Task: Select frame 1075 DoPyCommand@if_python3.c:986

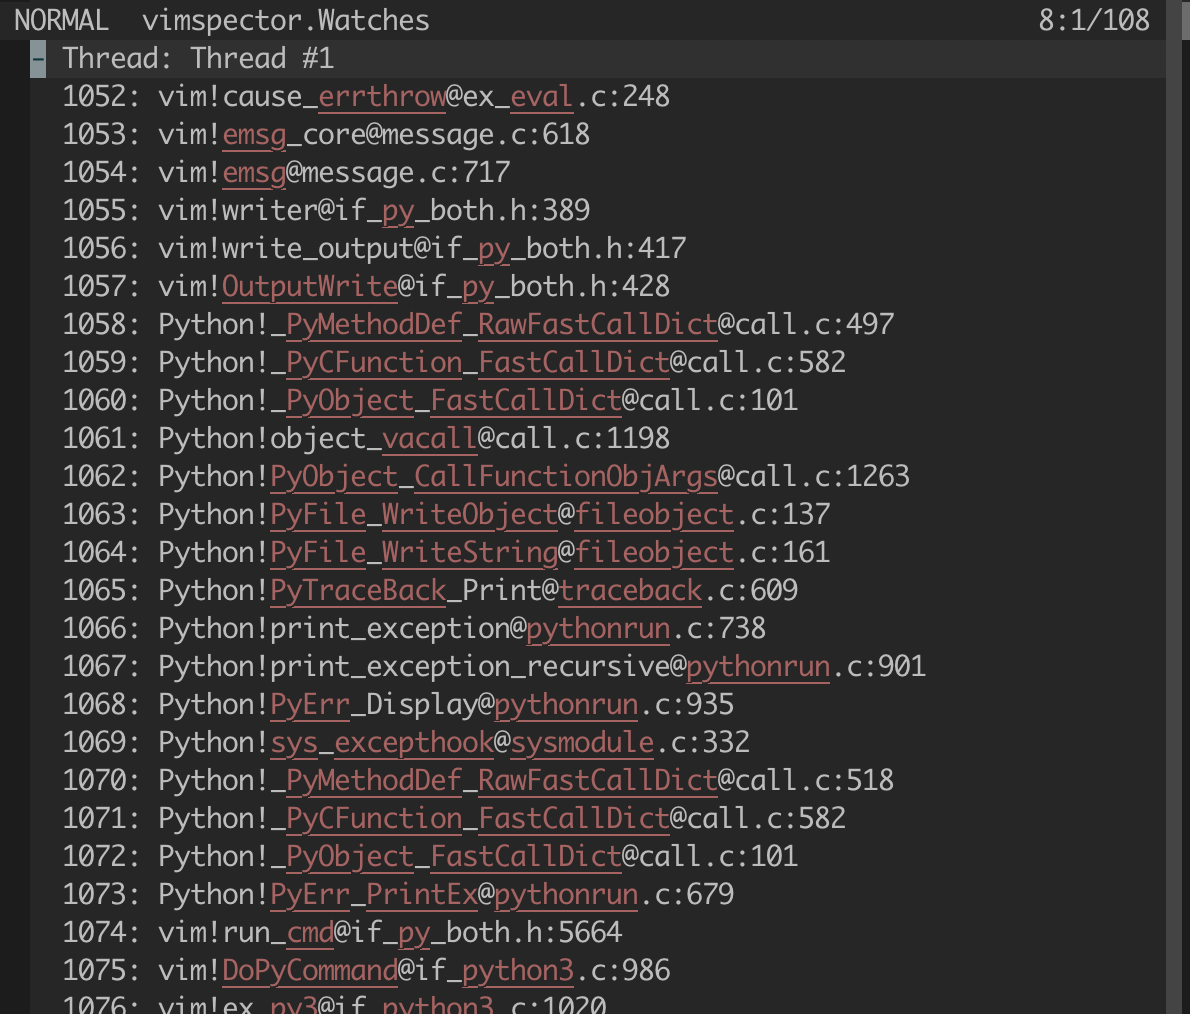Action: click(x=366, y=970)
